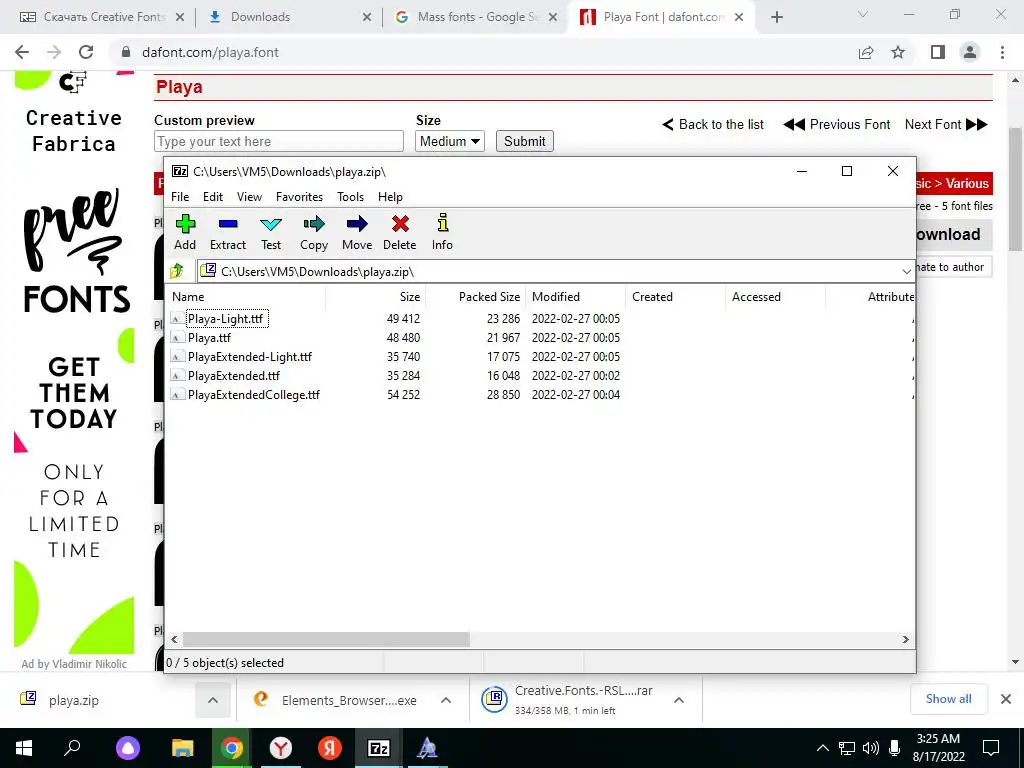Share this page via the share icon
The image size is (1024, 768).
tap(866, 52)
